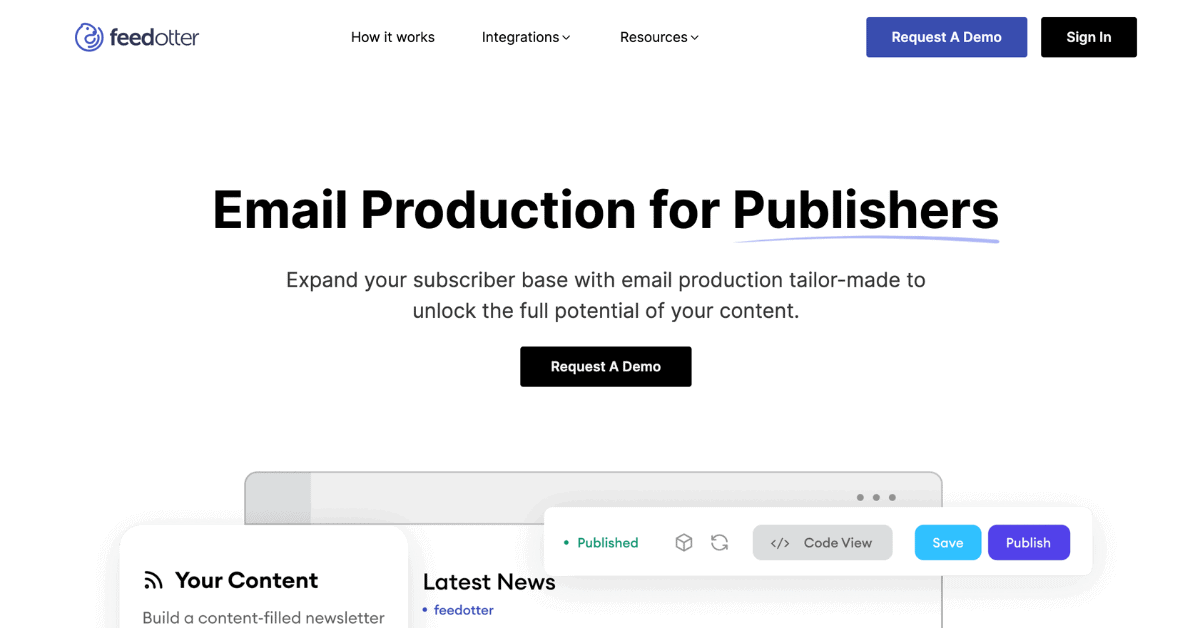Click the sync arrows refresh icon
The image size is (1200, 628).
coord(719,542)
